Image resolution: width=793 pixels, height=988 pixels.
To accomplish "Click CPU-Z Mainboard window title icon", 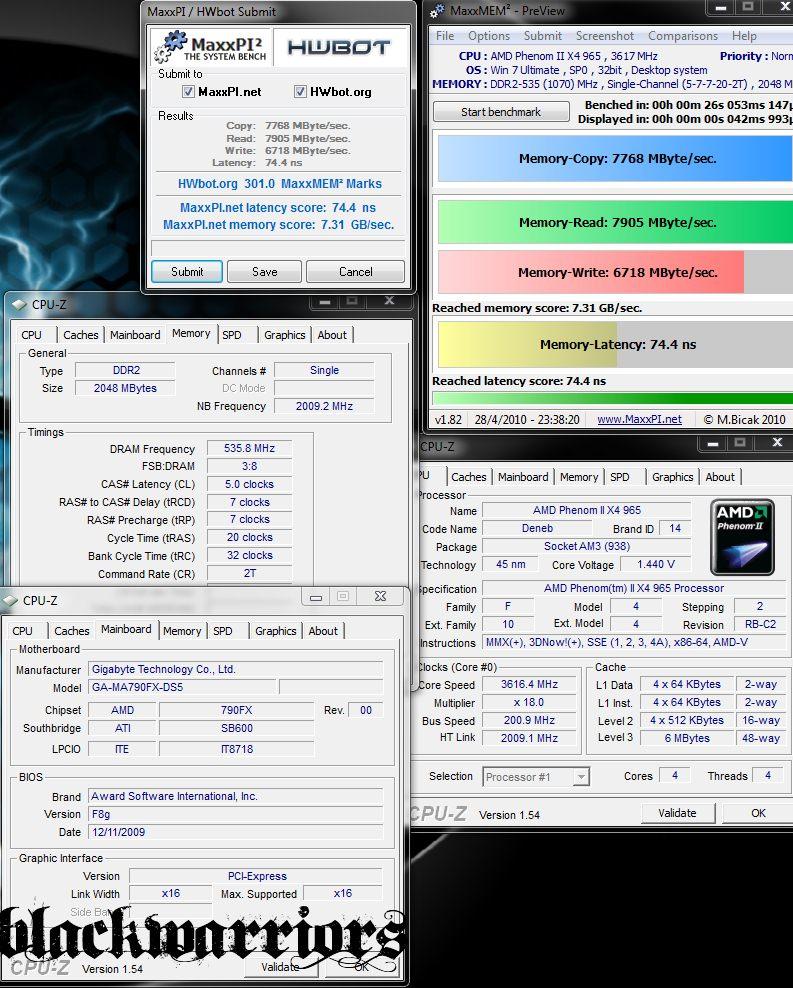I will click(x=10, y=600).
